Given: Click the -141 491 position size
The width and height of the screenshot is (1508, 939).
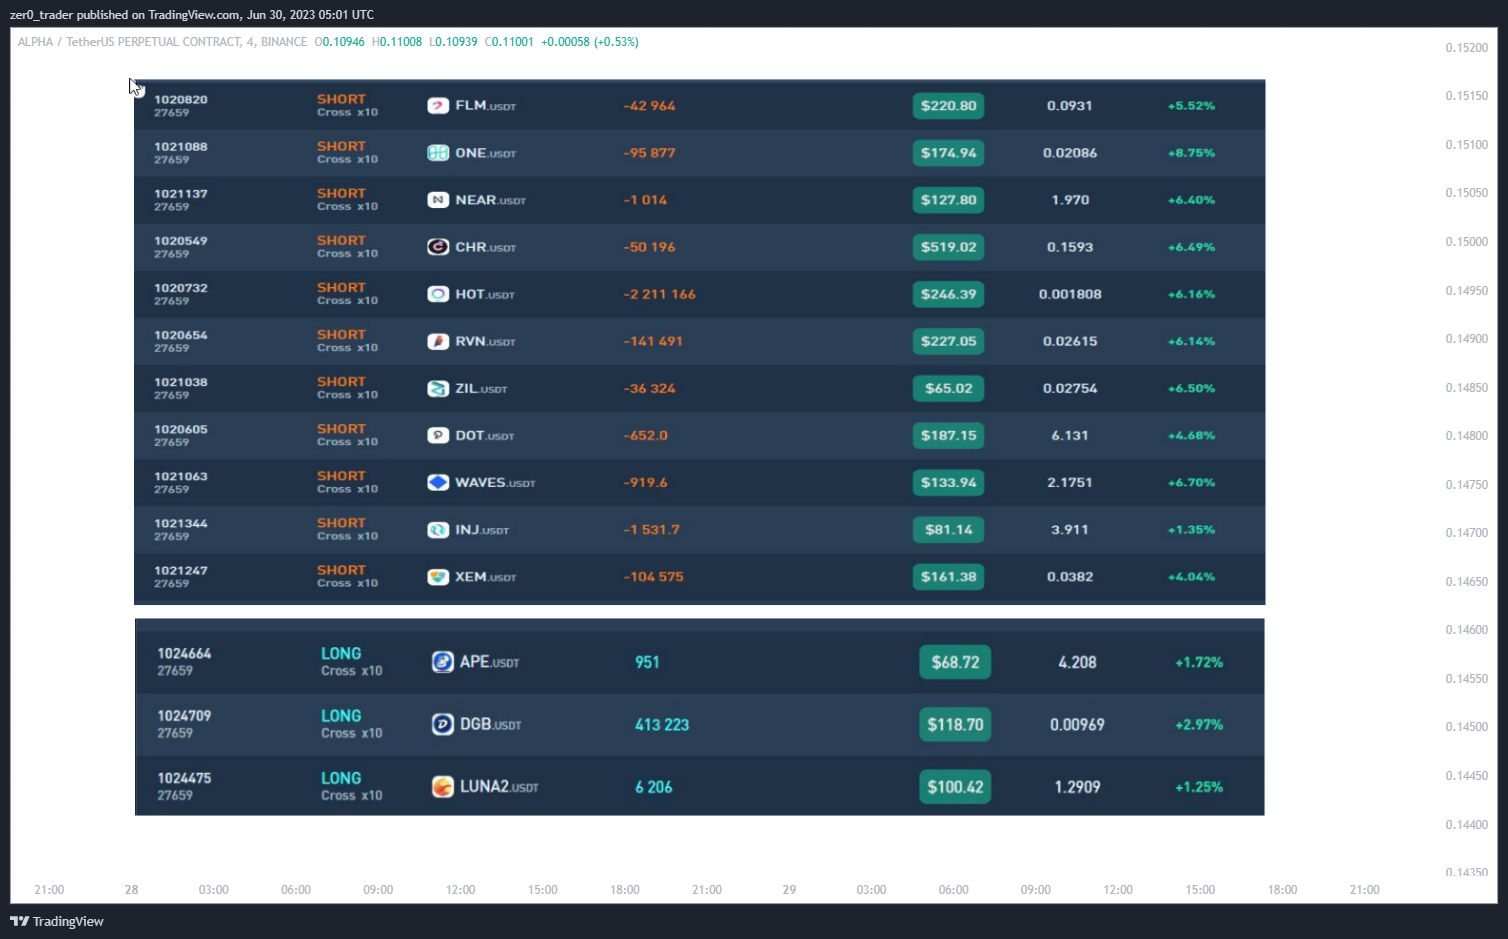Looking at the screenshot, I should point(653,341).
